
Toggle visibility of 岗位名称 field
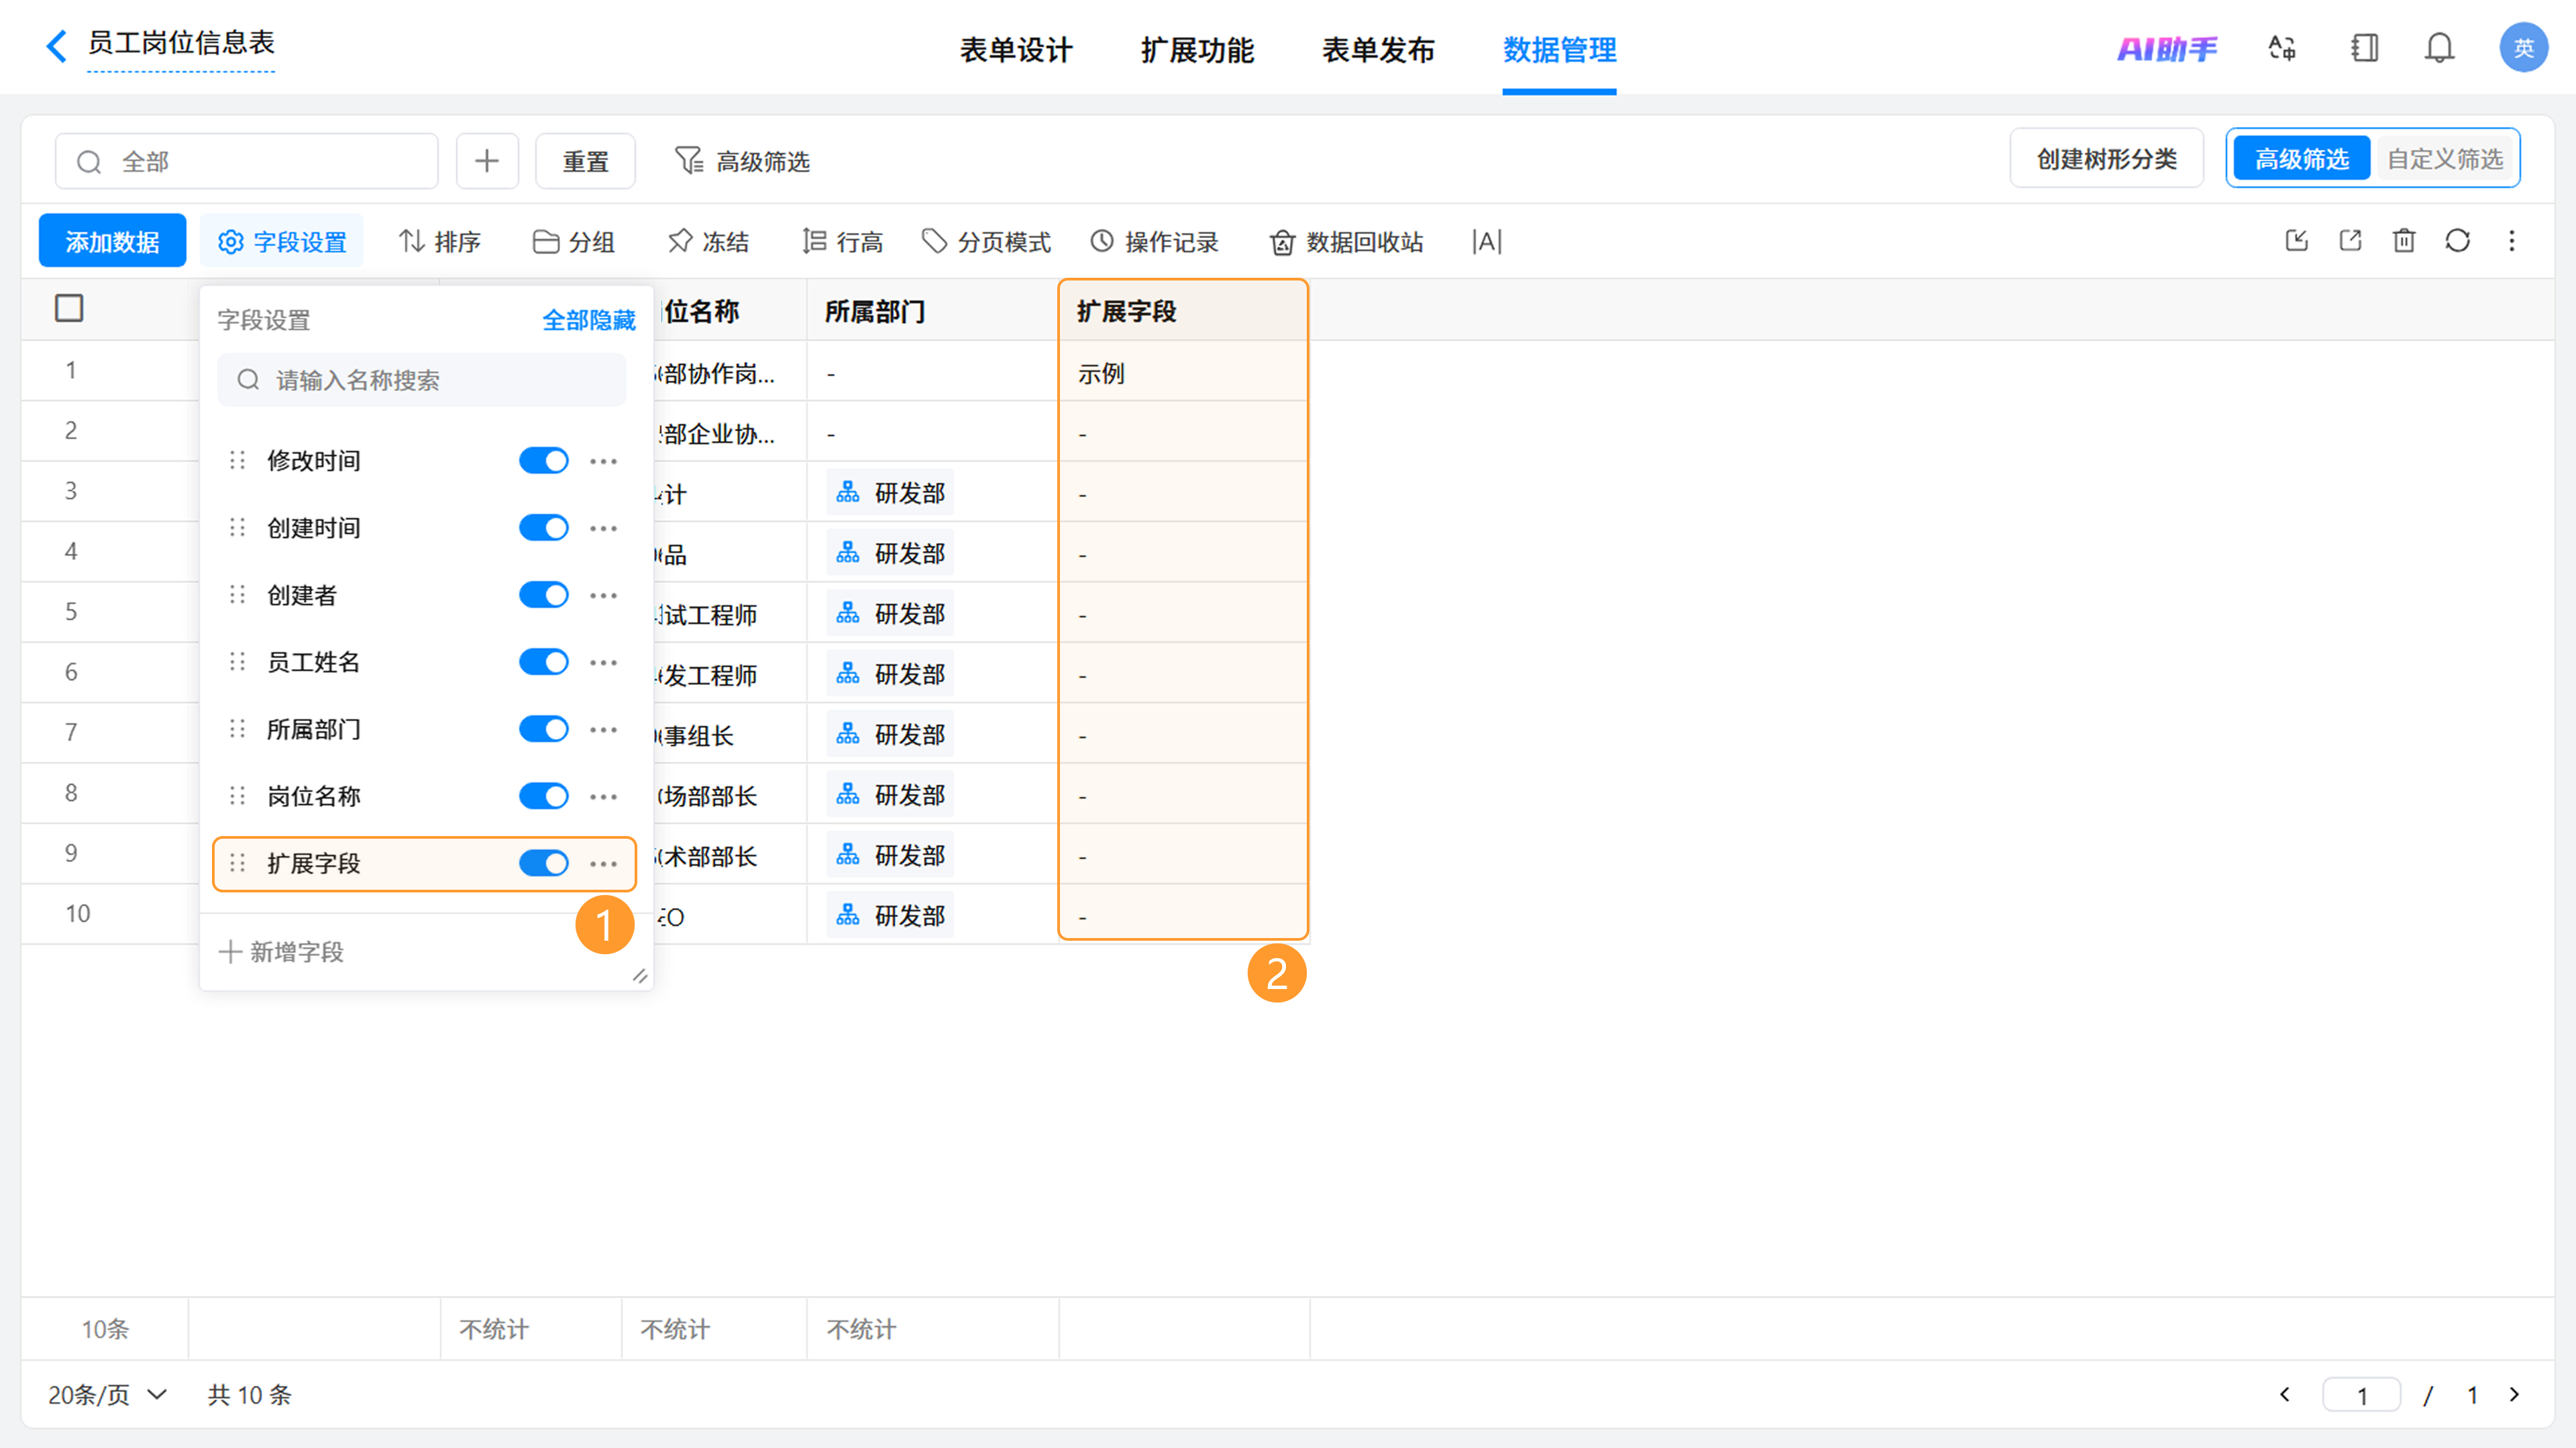click(x=544, y=796)
